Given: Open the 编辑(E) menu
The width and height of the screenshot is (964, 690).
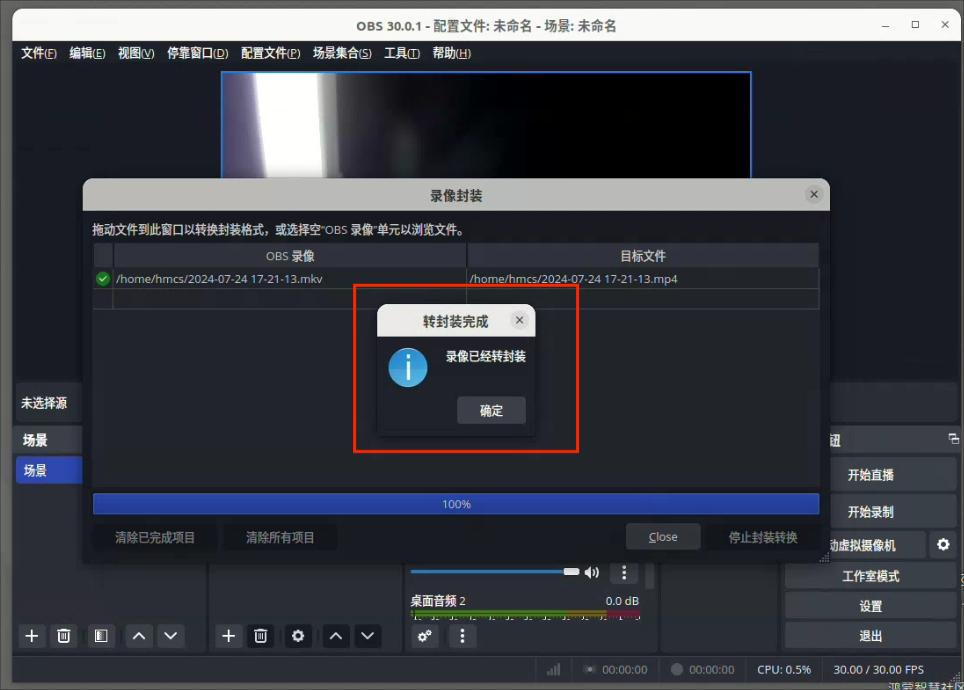Looking at the screenshot, I should (87, 54).
